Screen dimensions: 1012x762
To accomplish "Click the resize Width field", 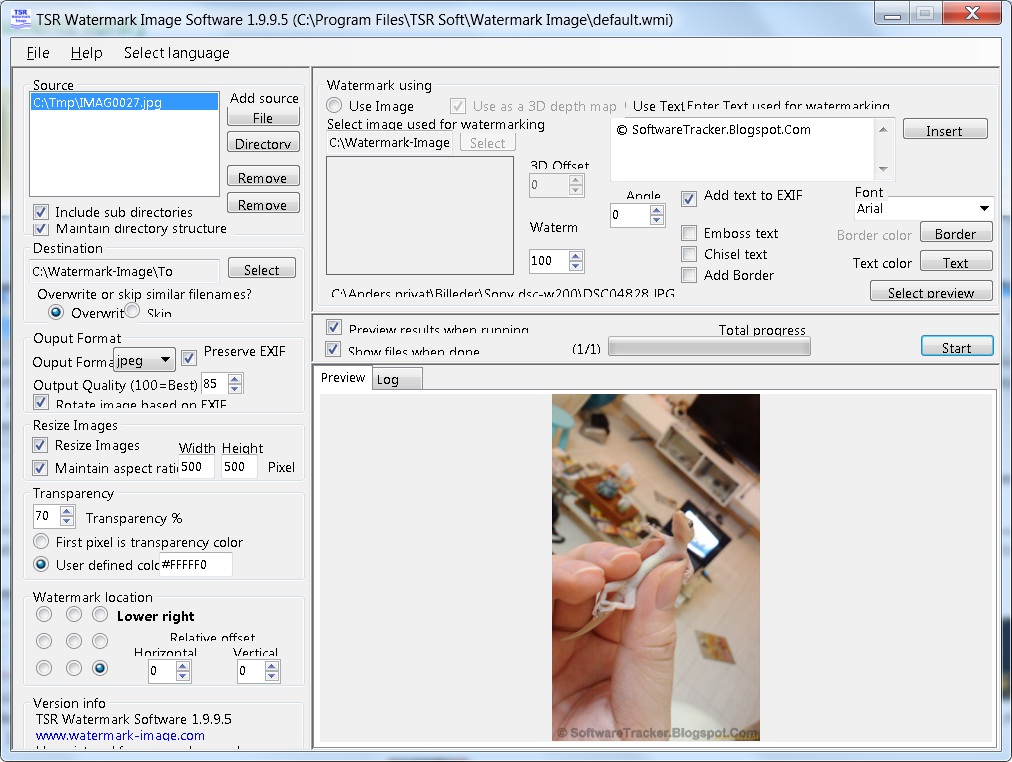I will tap(196, 466).
